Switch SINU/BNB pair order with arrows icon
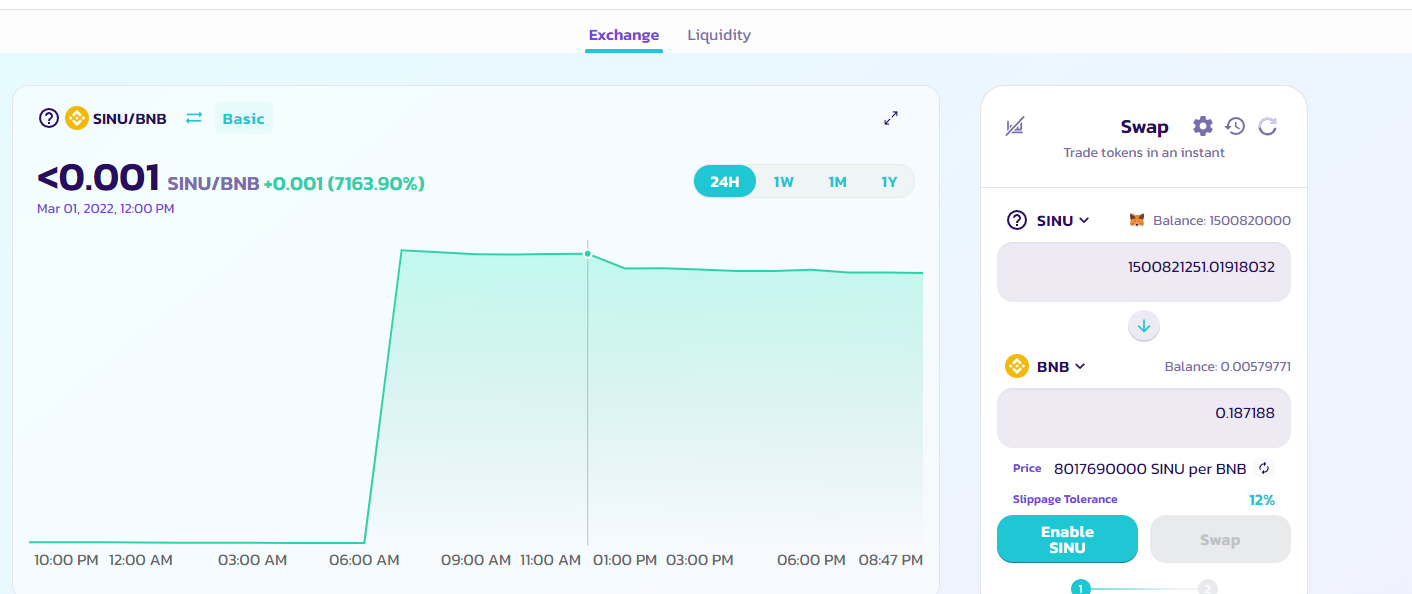The width and height of the screenshot is (1412, 594). (x=194, y=118)
